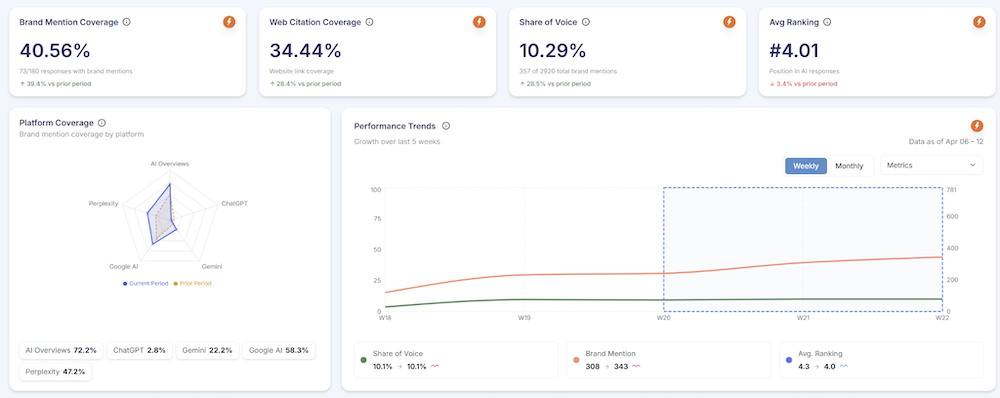1000x398 pixels.
Task: Click the Brand Mention legend card
Action: coord(668,360)
